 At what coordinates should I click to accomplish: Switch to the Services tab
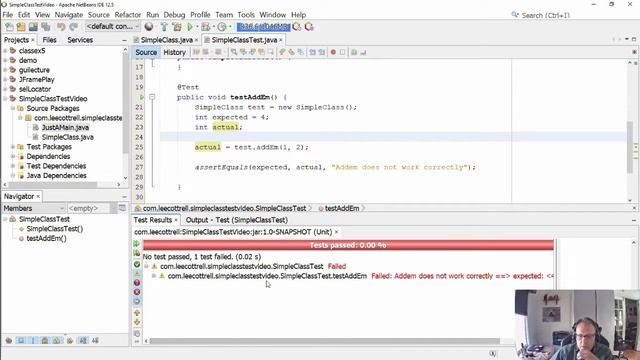(x=80, y=40)
